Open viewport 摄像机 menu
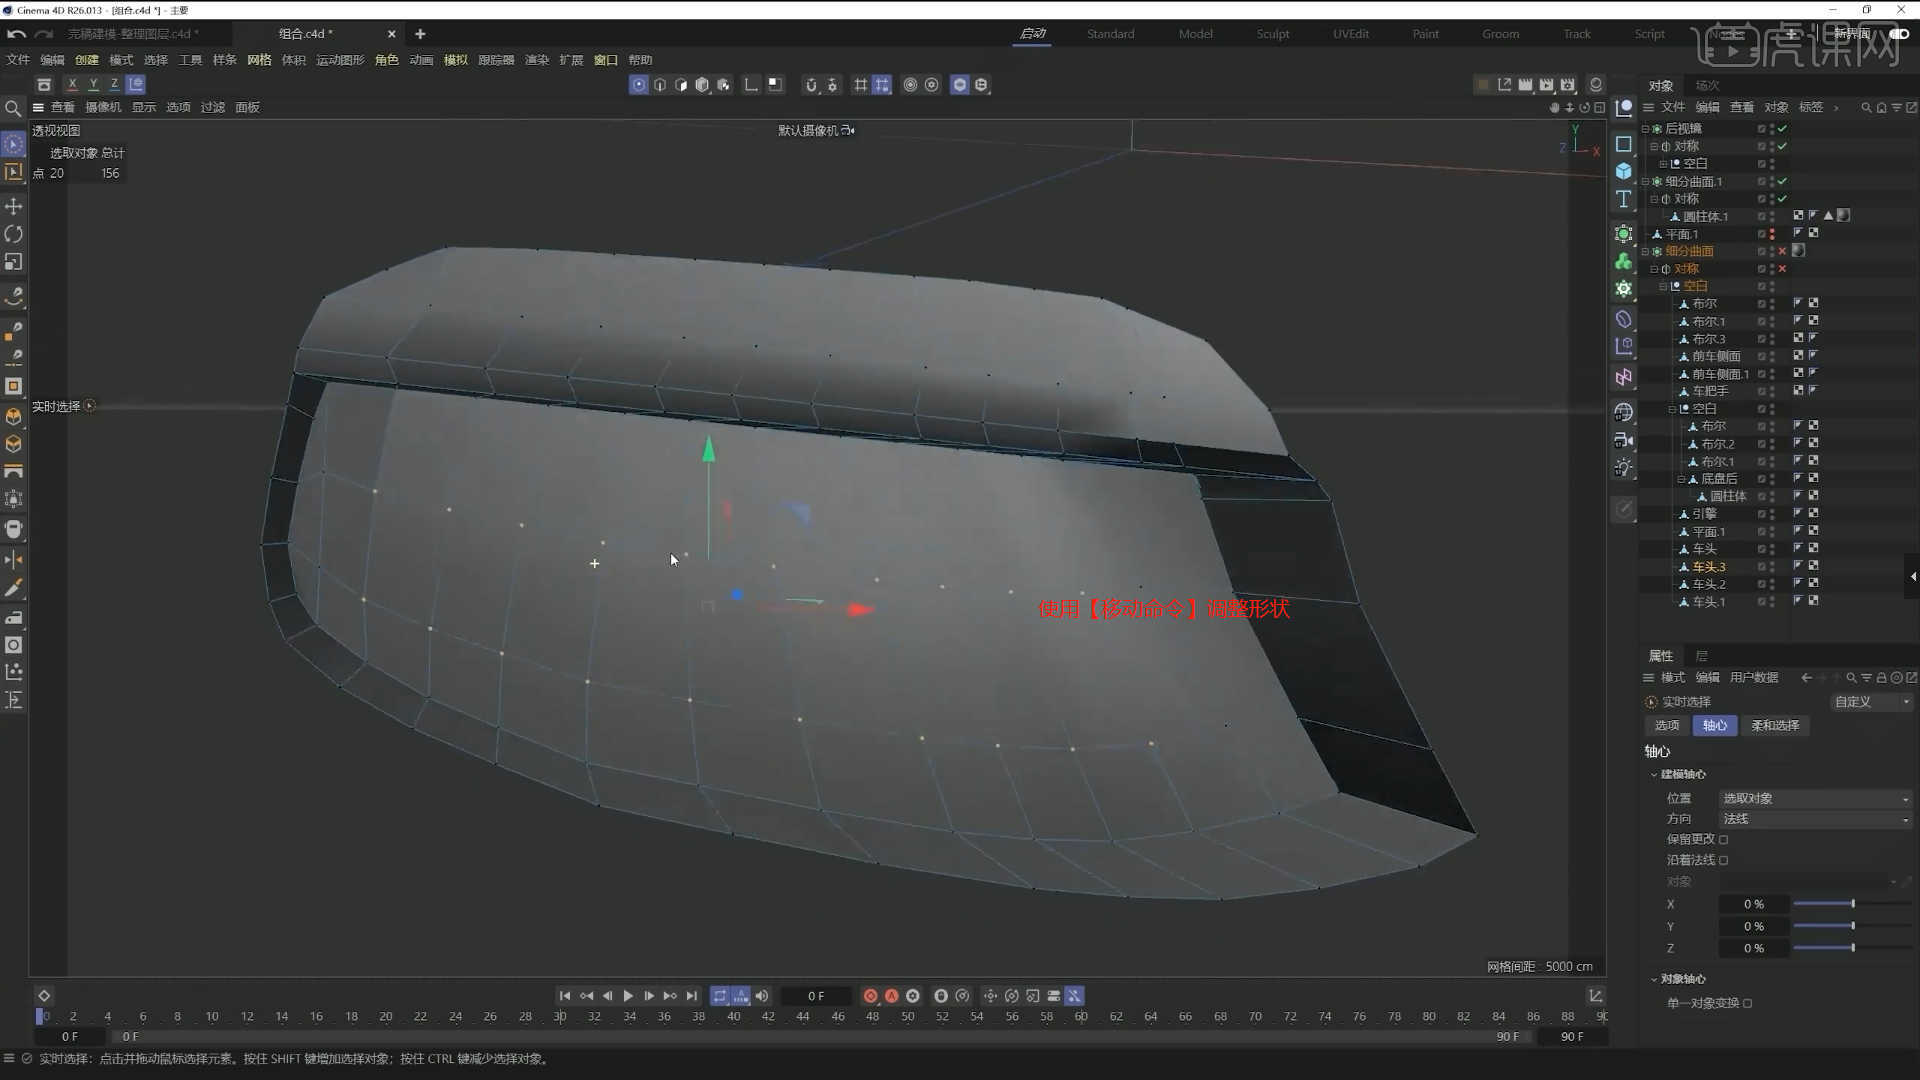1920x1080 pixels. (103, 107)
